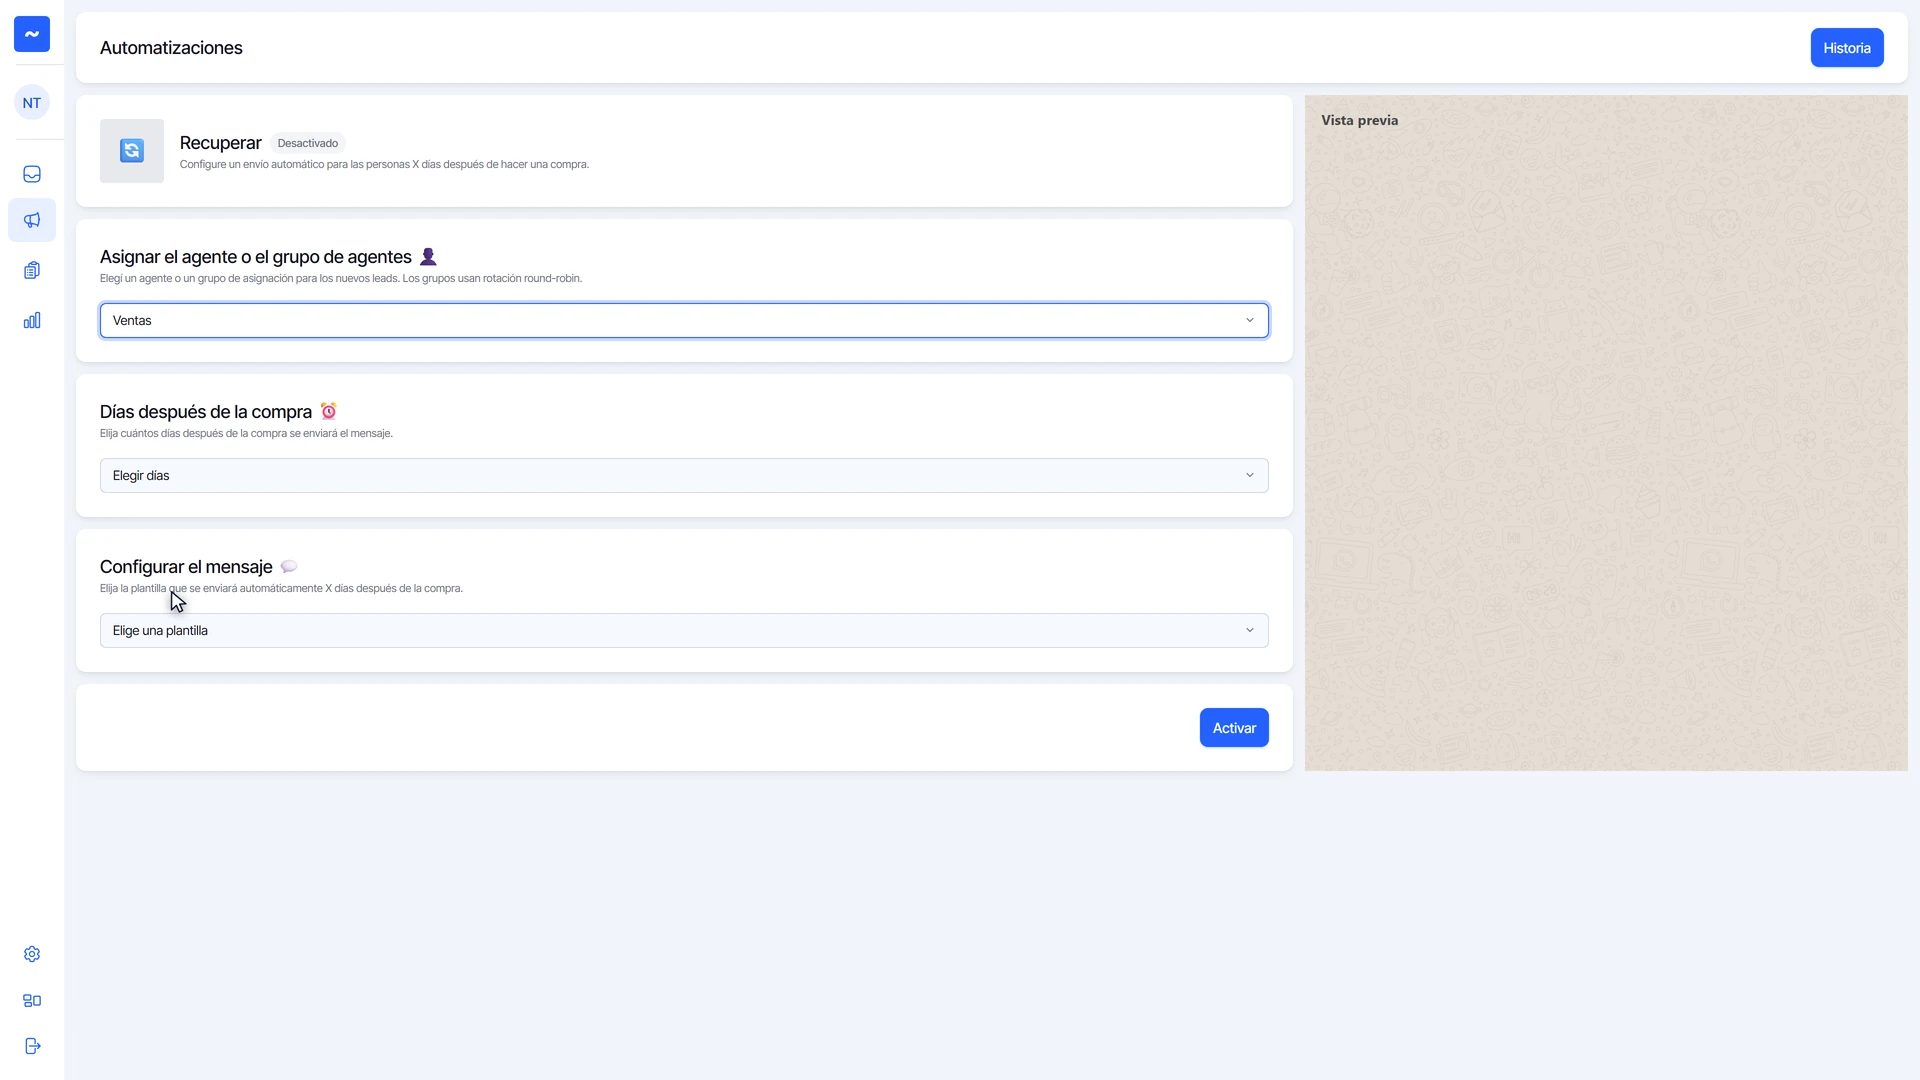Click the Historia button

[1847, 48]
